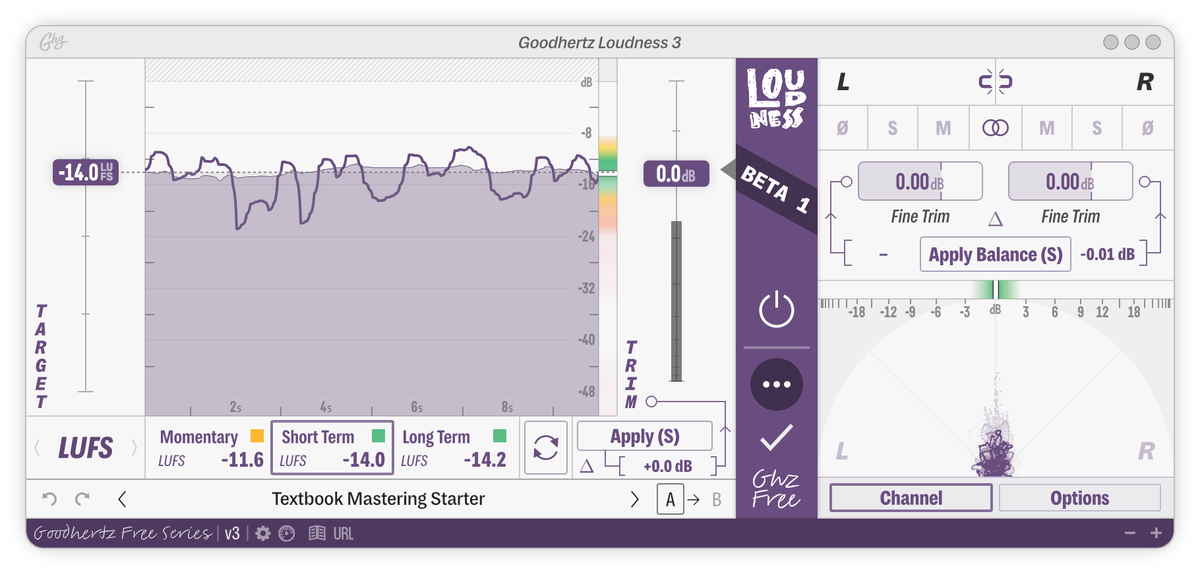Click the Momentary -11.6 reading
This screenshot has height=574, width=1200.
tap(242, 460)
